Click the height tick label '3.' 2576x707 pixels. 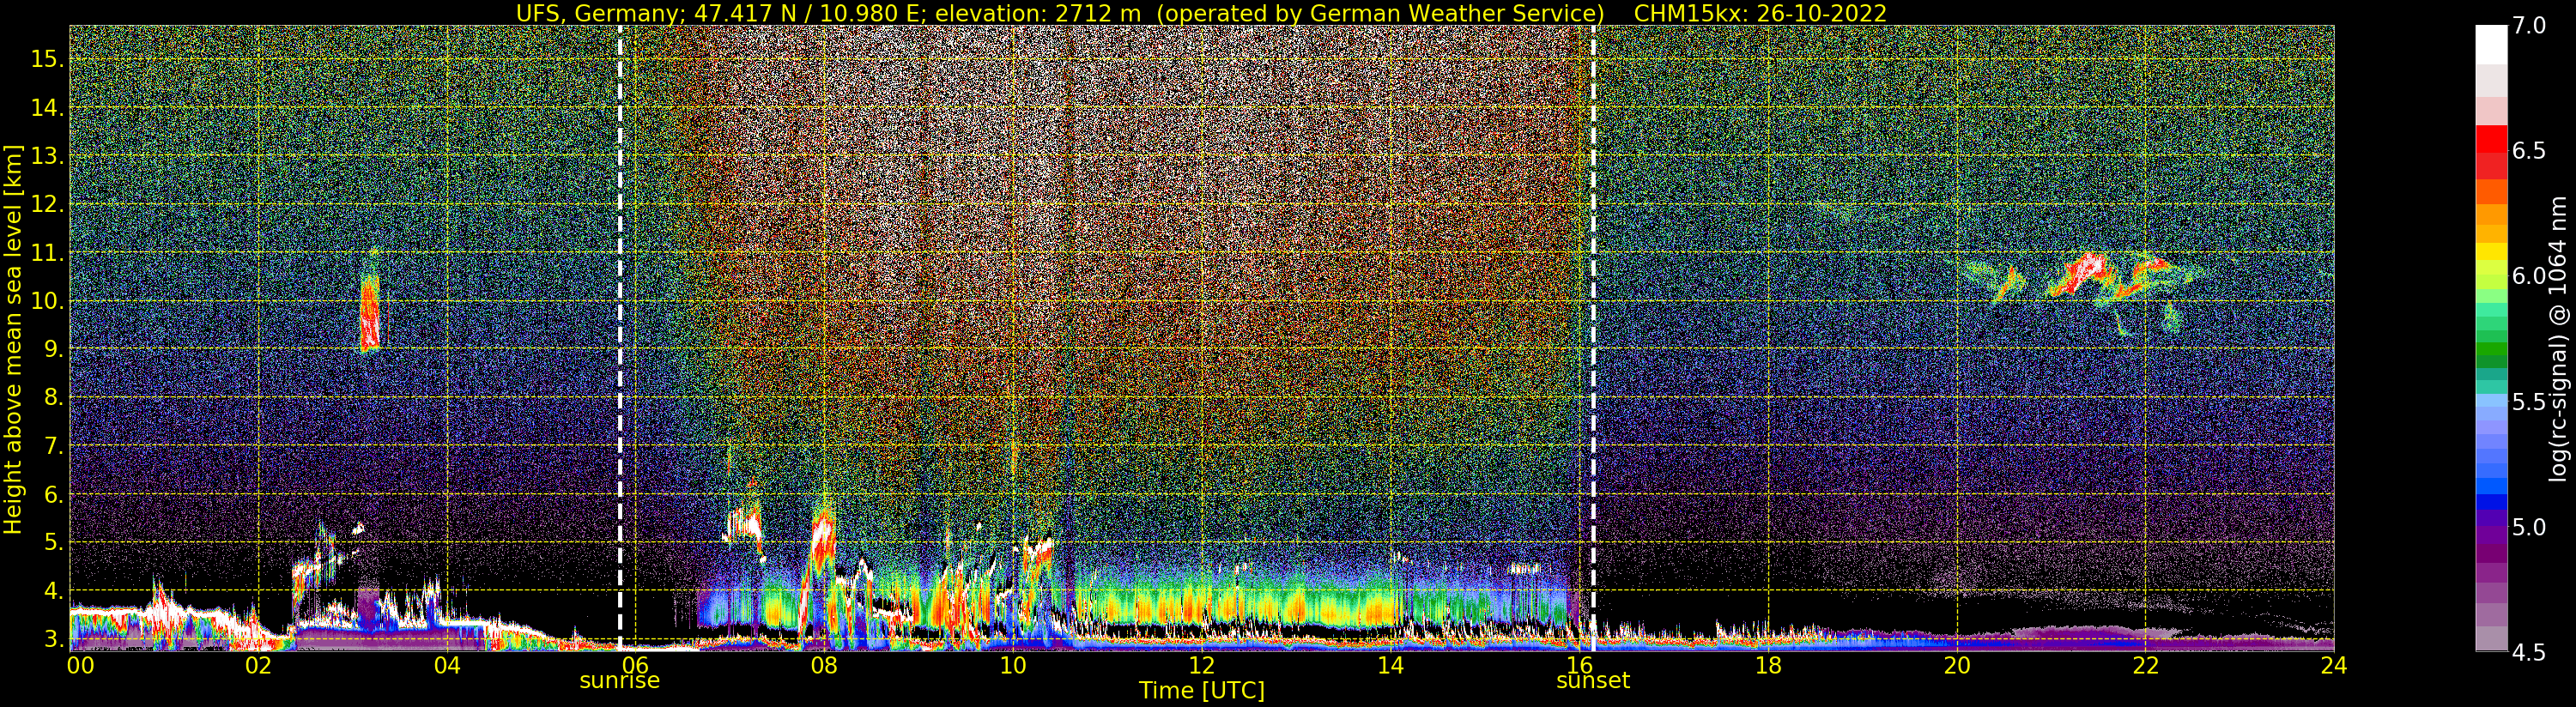[x=53, y=639]
